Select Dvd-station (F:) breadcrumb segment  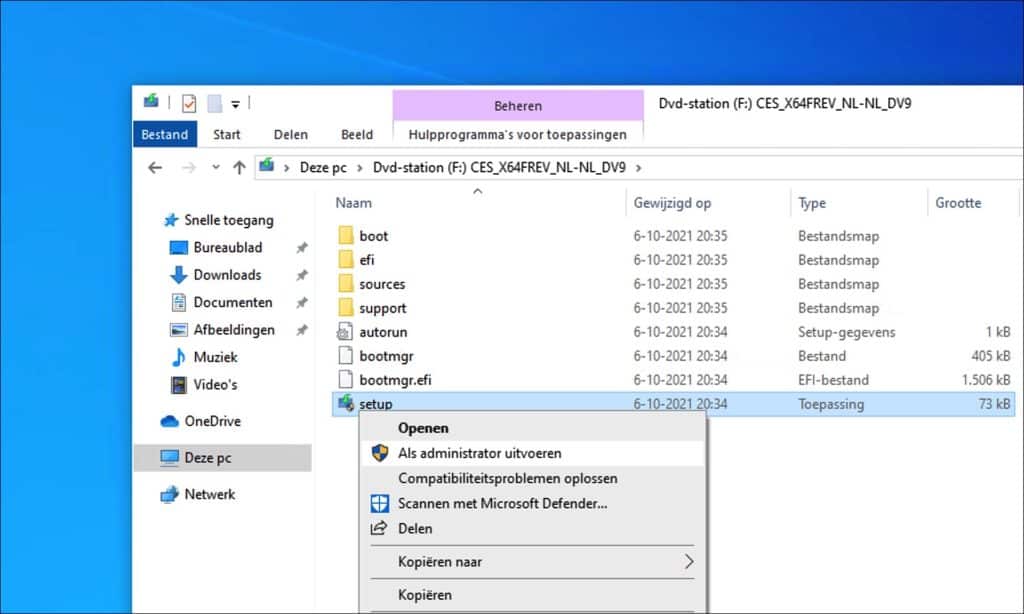(499, 168)
